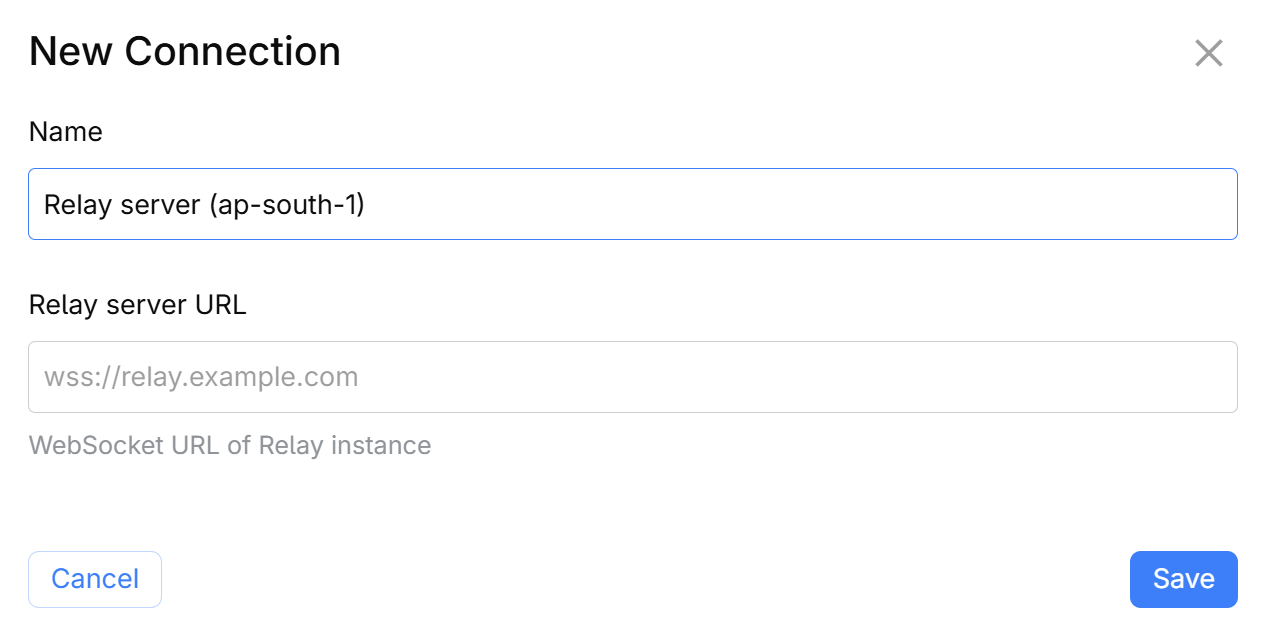The height and width of the screenshot is (628, 1266).
Task: Click the 'New Connection' dialog title
Action: click(x=185, y=51)
